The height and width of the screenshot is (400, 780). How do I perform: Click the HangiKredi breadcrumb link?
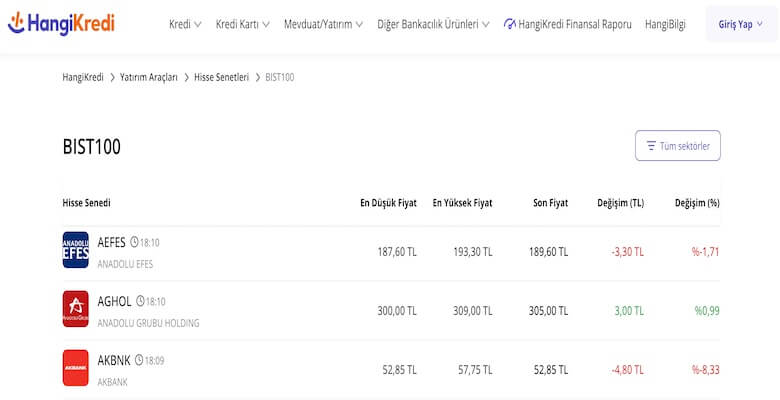(x=83, y=77)
